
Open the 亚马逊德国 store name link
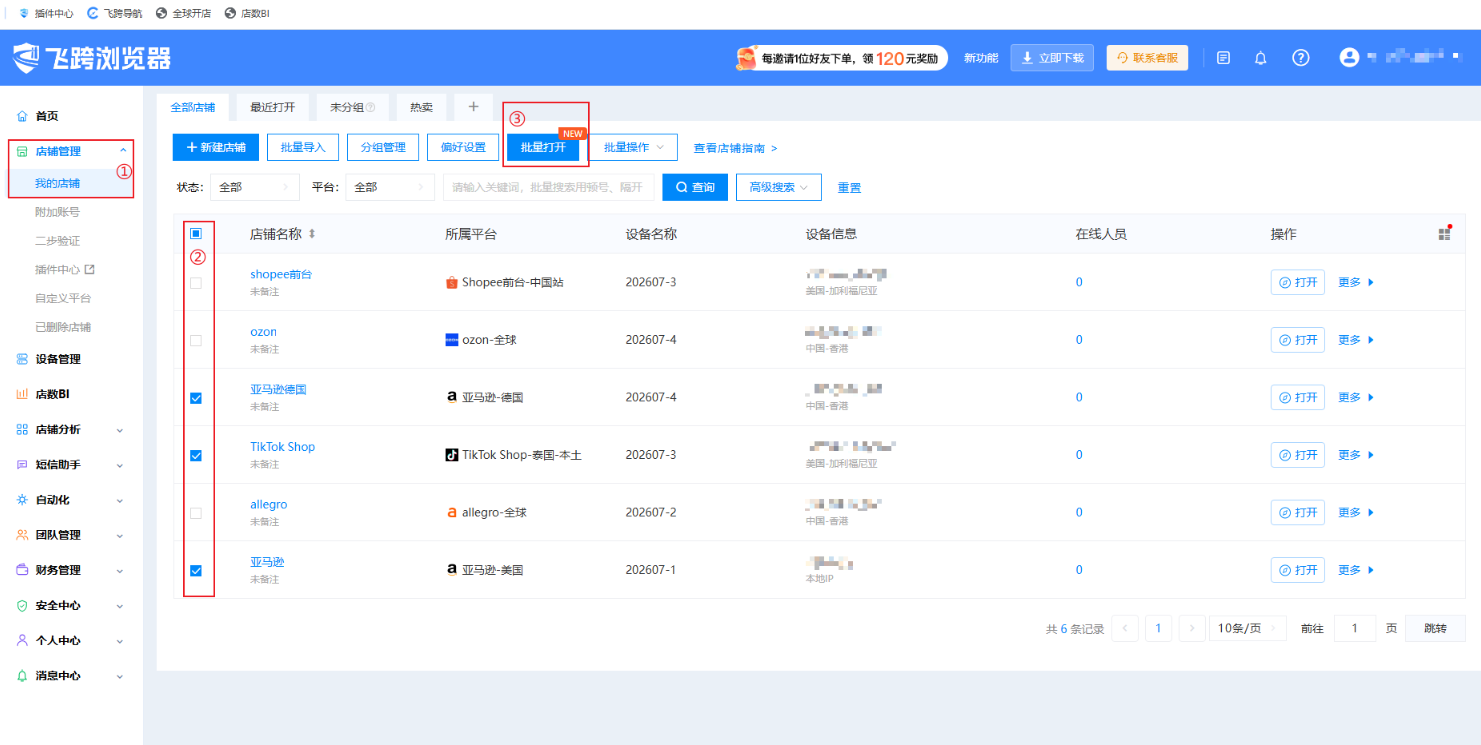tap(278, 389)
